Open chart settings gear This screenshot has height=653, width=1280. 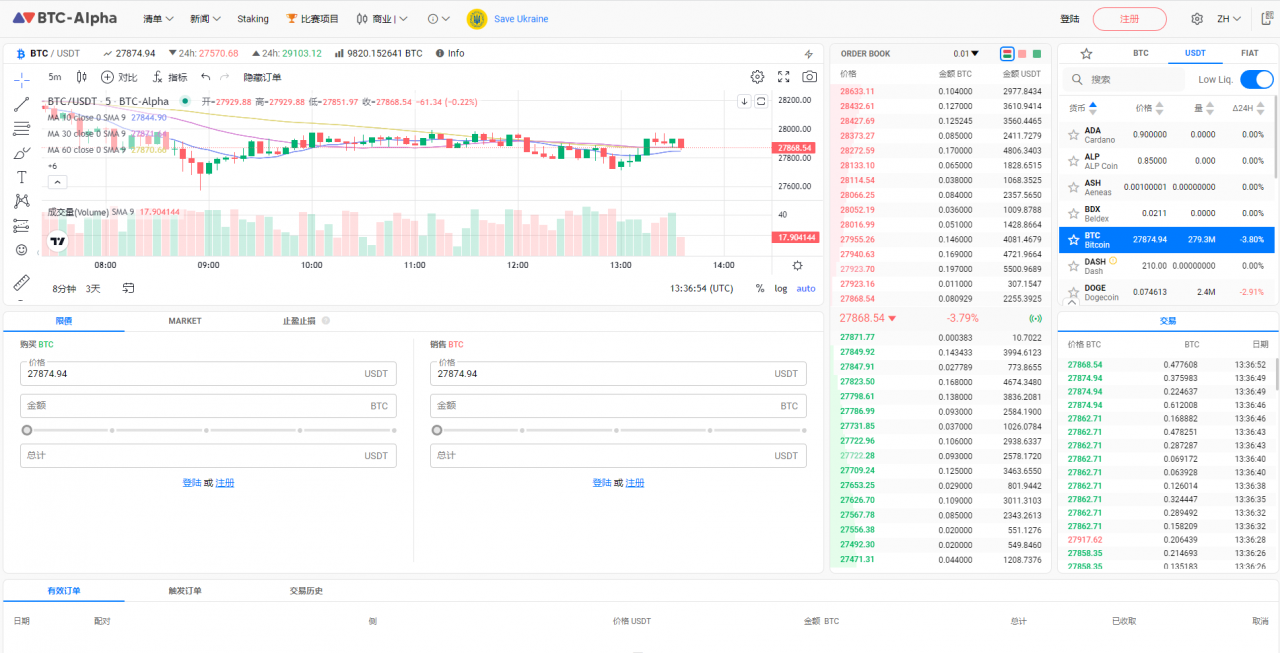point(758,77)
